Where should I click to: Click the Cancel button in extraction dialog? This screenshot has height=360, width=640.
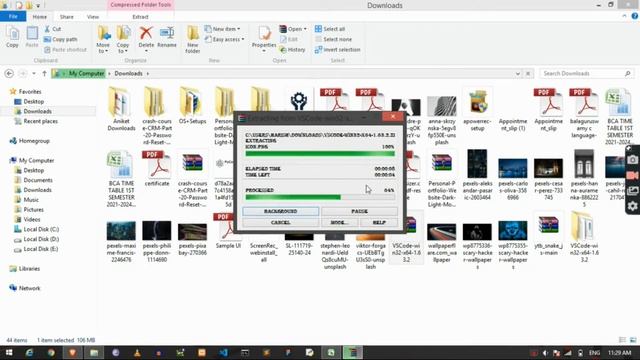tap(280, 222)
